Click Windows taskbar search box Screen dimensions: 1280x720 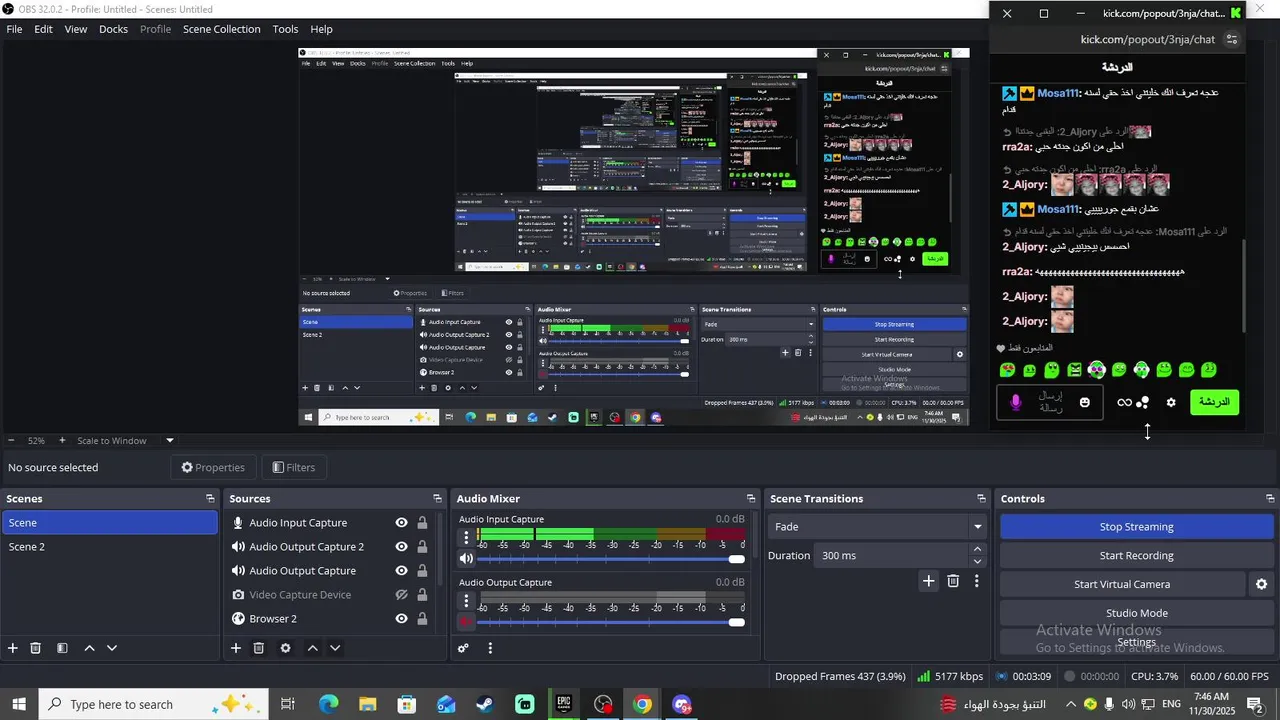(x=153, y=704)
